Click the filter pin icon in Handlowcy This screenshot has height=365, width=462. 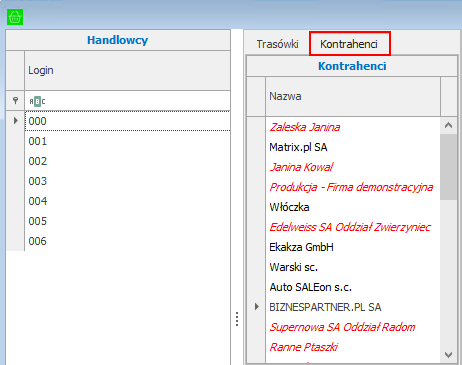tap(15, 100)
